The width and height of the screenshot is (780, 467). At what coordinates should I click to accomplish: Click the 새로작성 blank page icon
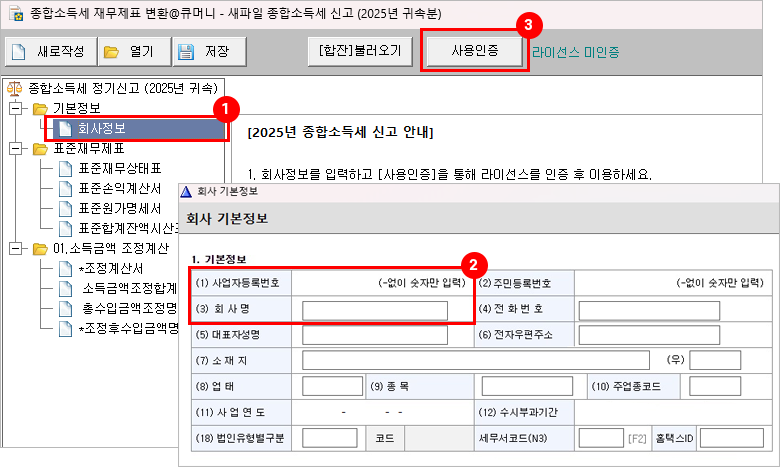pos(19,52)
